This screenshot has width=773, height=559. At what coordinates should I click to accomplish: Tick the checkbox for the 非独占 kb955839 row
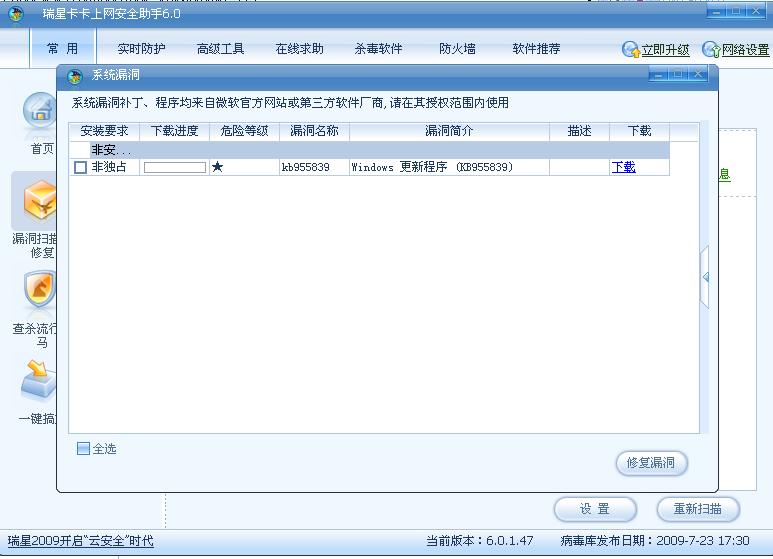click(x=80, y=167)
